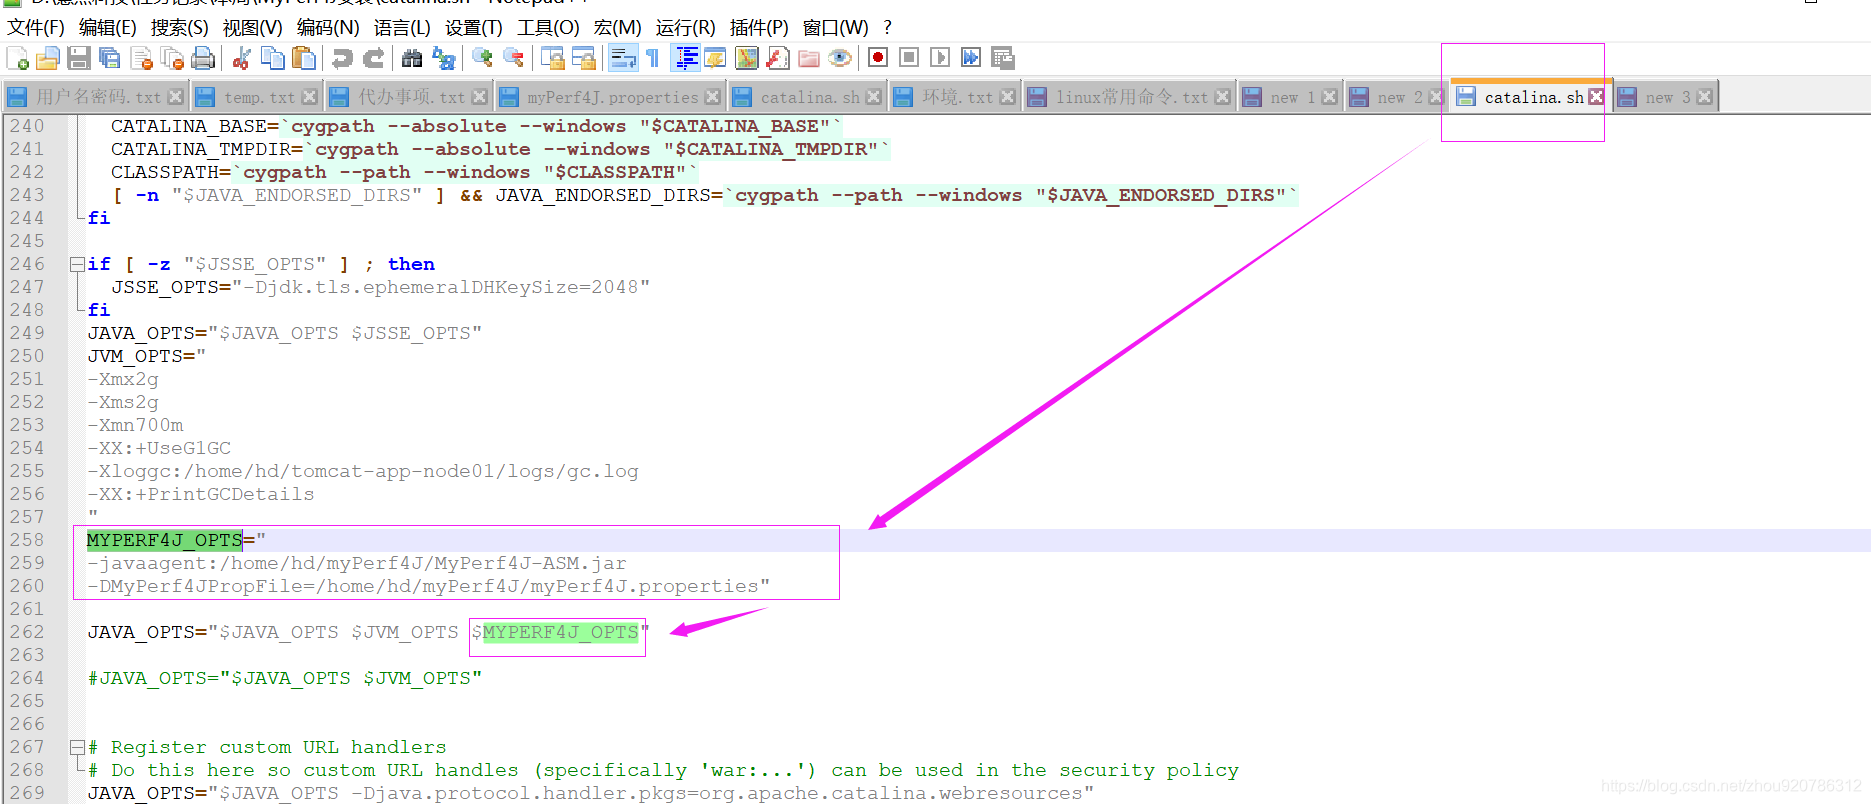Open the 编码(N) menu

click(328, 27)
